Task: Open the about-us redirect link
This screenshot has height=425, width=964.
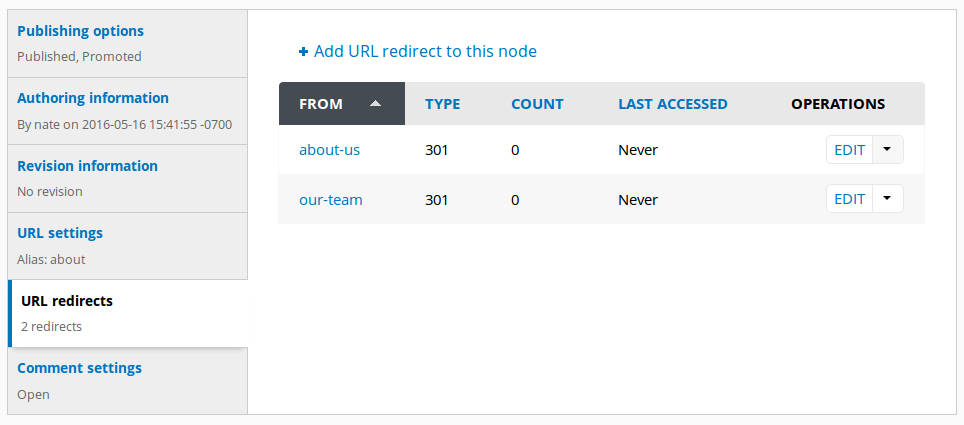Action: tap(330, 149)
